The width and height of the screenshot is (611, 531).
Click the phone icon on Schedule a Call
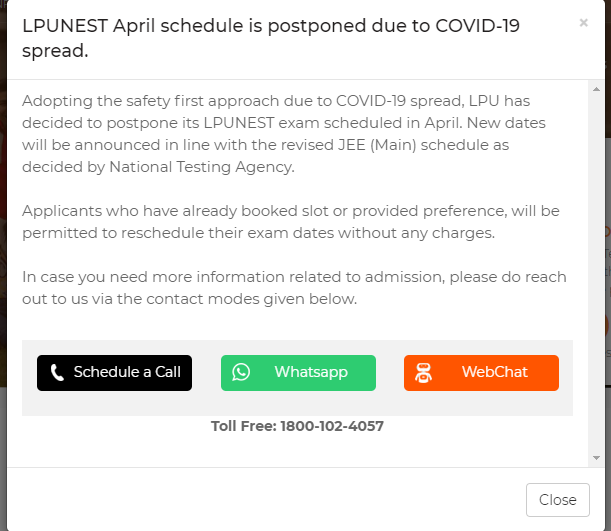[57, 373]
